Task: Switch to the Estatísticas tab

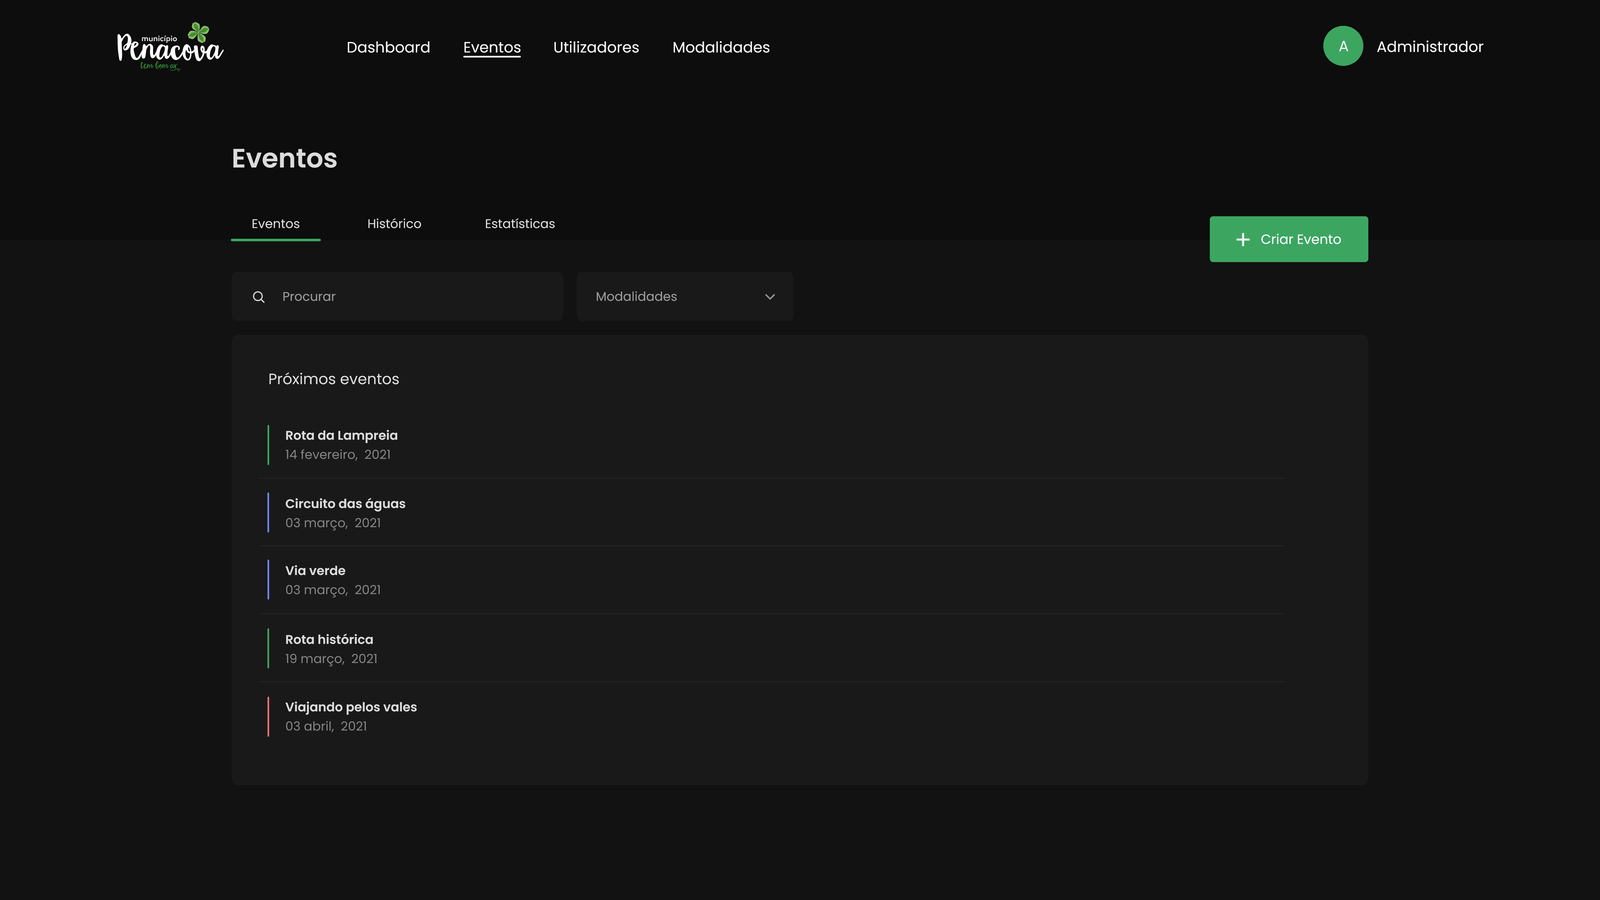Action: click(x=519, y=224)
